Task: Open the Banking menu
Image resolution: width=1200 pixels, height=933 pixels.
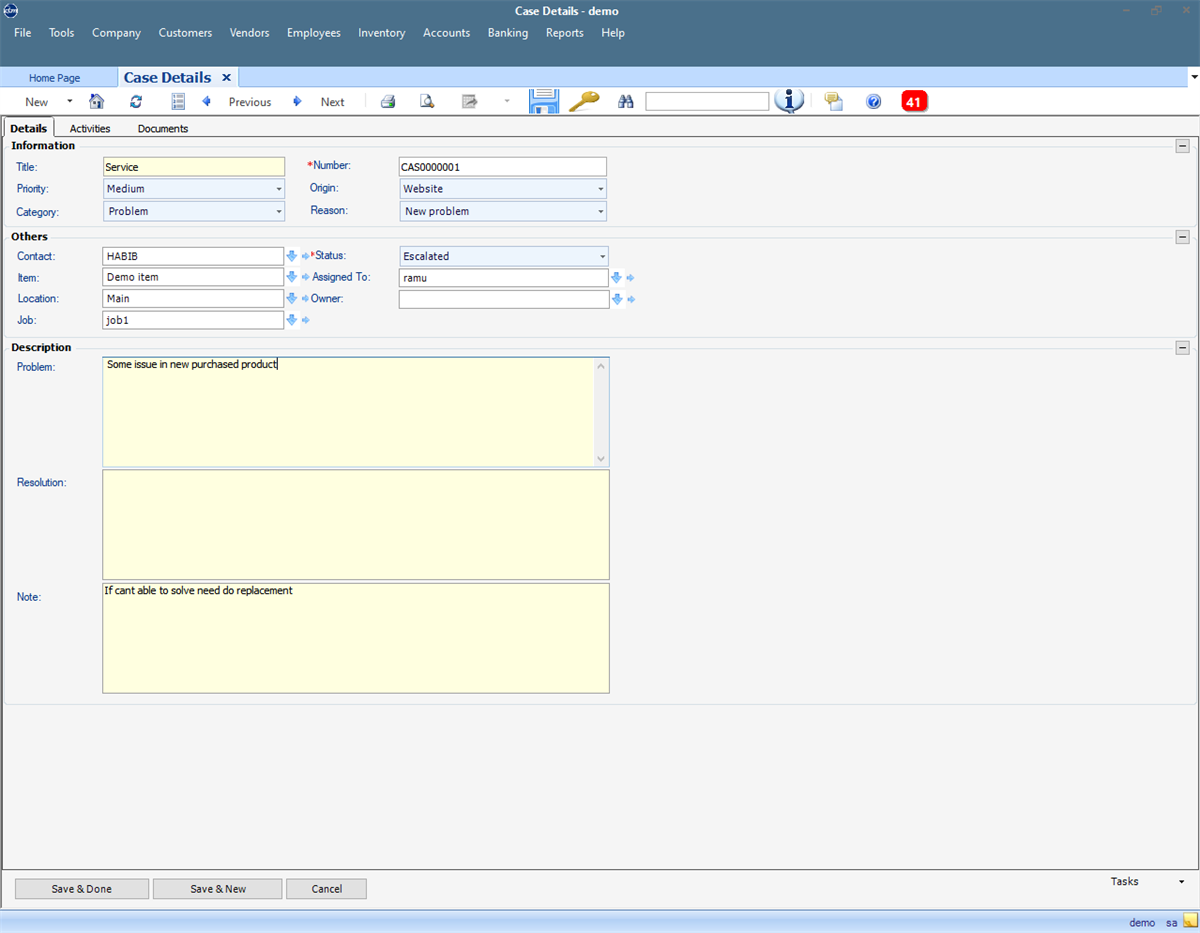Action: [x=508, y=33]
